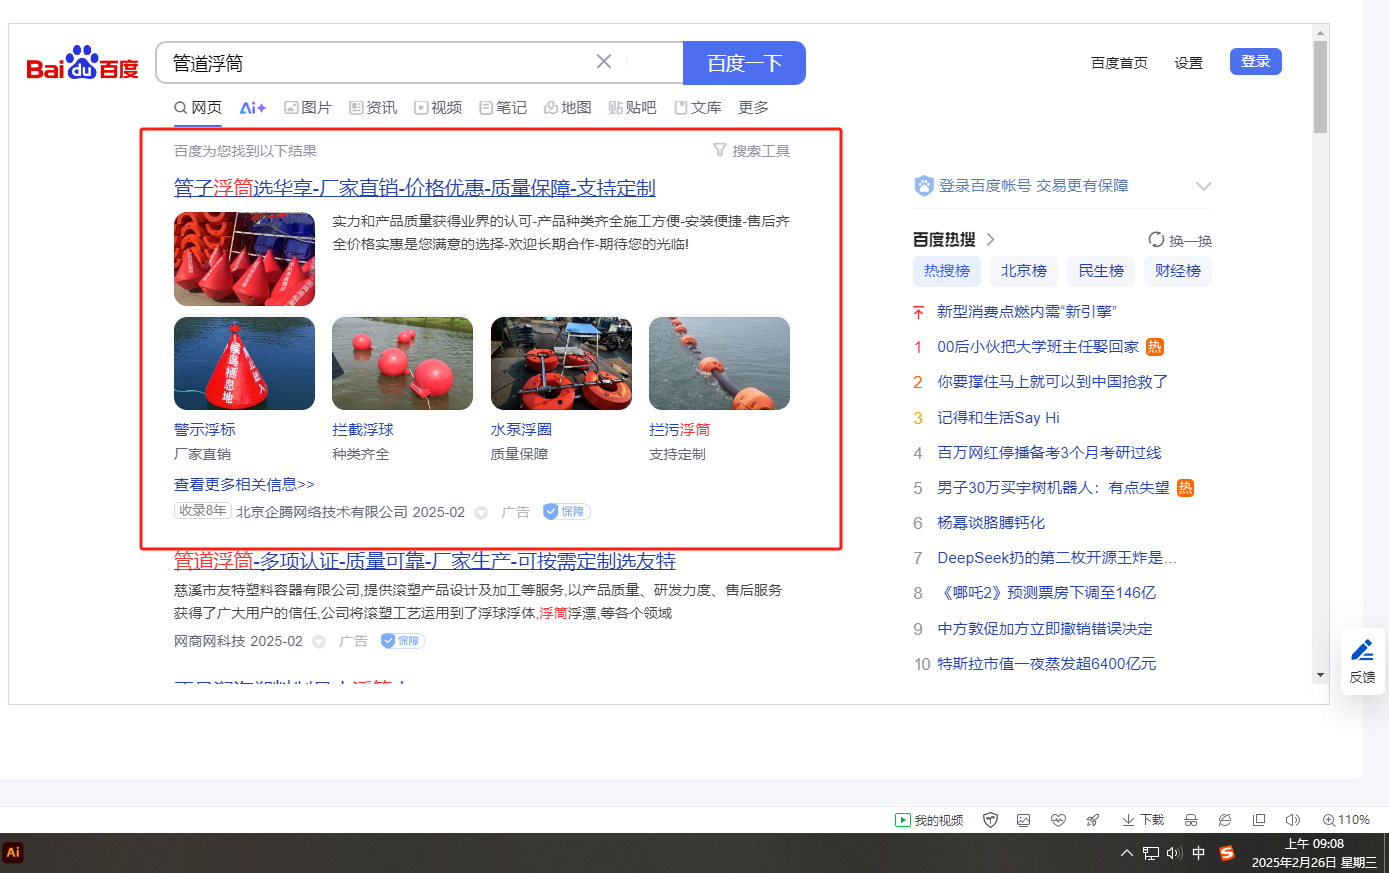The width and height of the screenshot is (1389, 873).
Task: Open 查看更多相关信息>> link
Action: point(244,484)
